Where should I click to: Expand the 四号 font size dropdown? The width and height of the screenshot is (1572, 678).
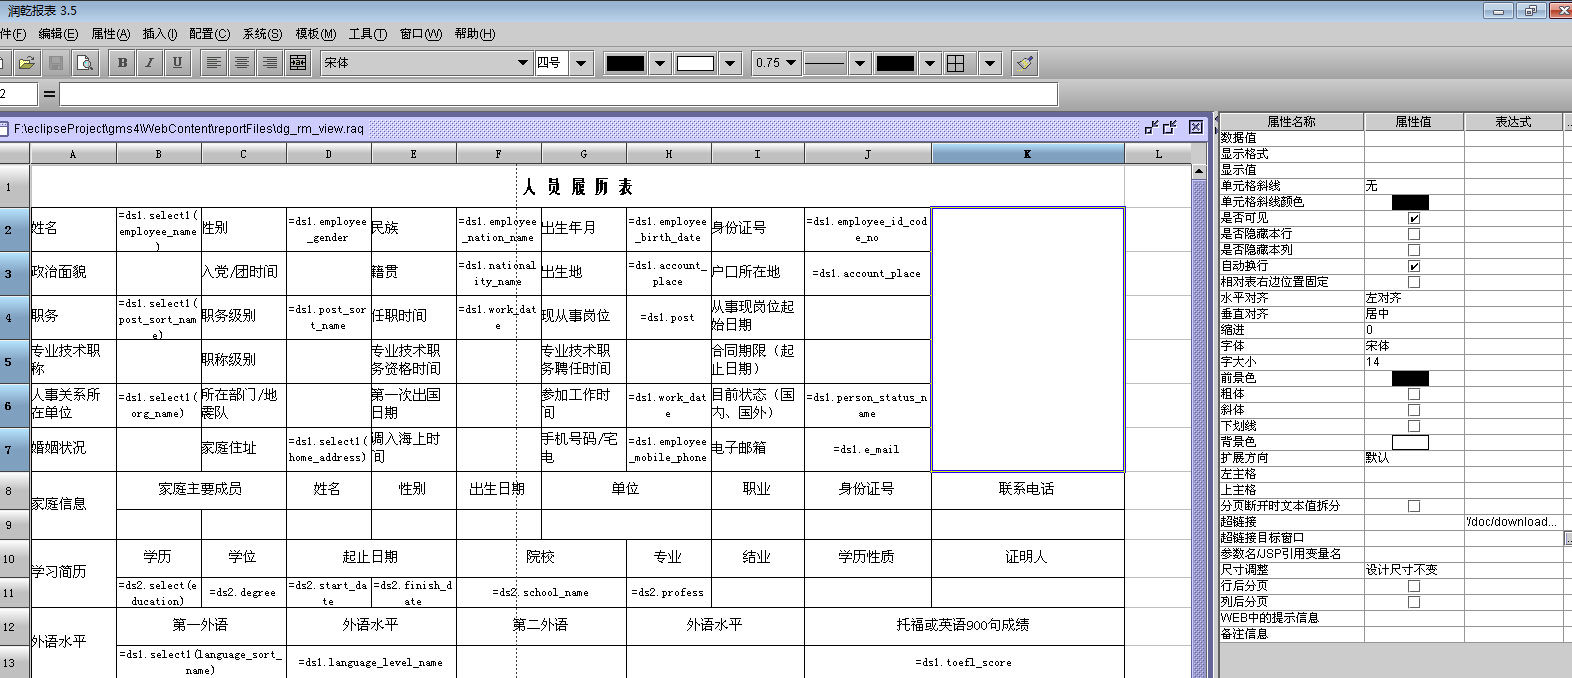coord(582,63)
